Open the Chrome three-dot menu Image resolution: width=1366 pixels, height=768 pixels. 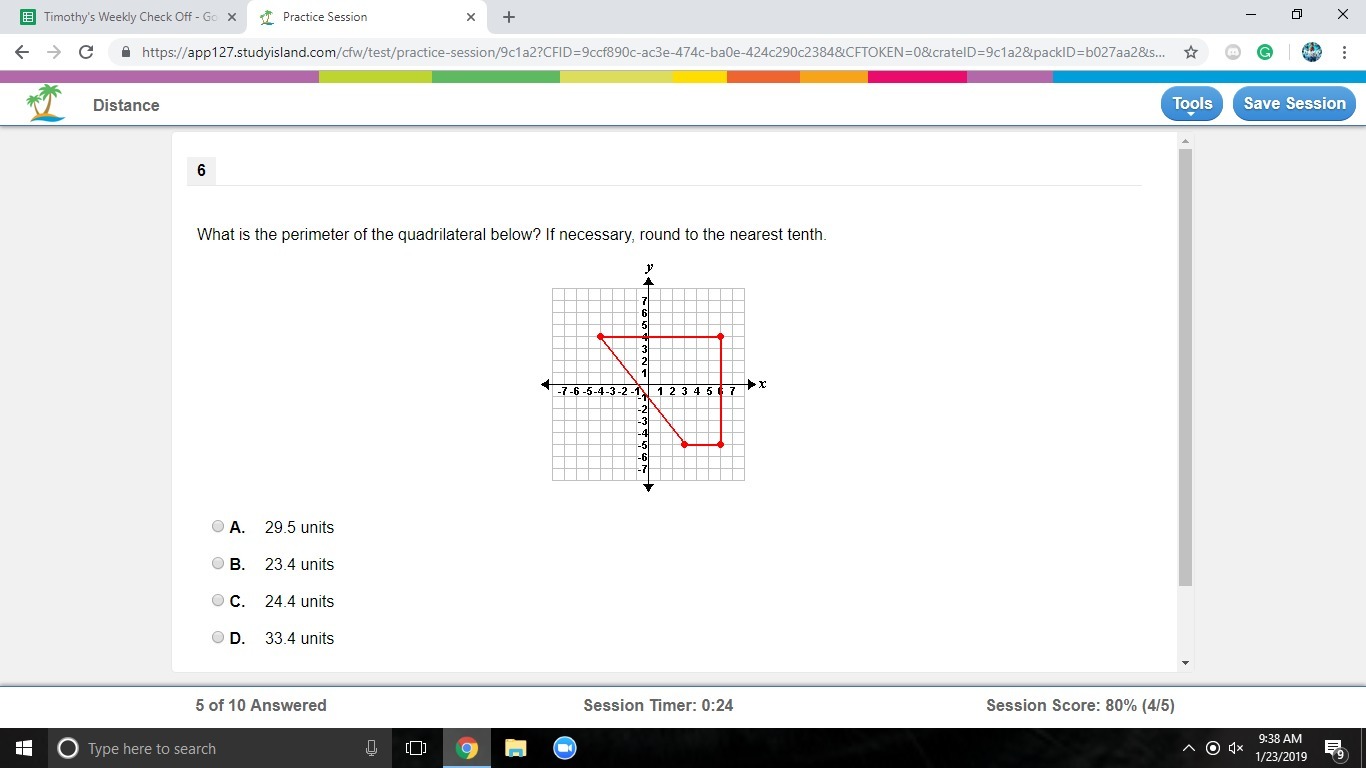(x=1344, y=52)
